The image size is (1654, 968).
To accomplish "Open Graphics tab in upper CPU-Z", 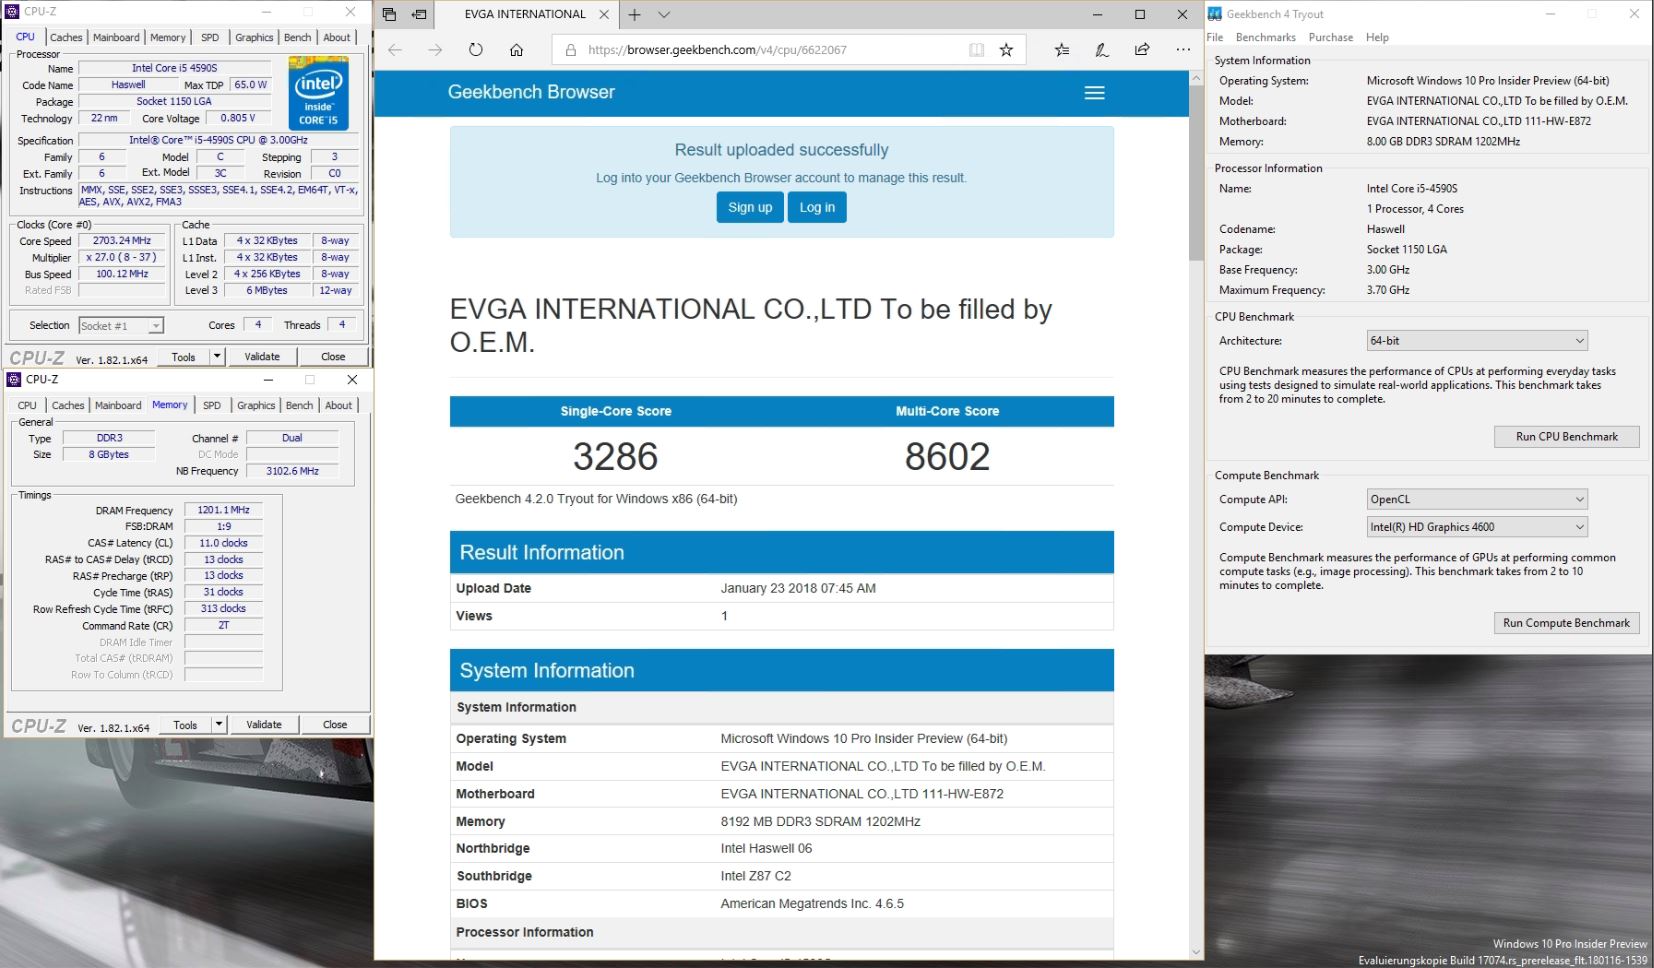I will (254, 37).
